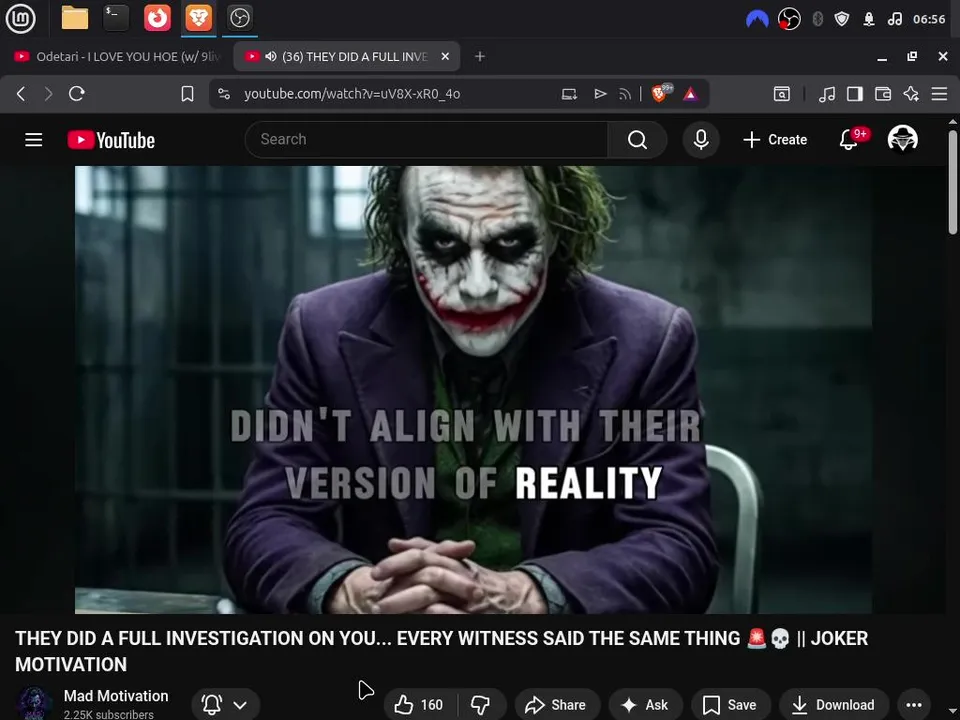Viewport: 960px width, 720px height.
Task: Open the Brave main hamburger menu
Action: pyautogui.click(x=939, y=94)
